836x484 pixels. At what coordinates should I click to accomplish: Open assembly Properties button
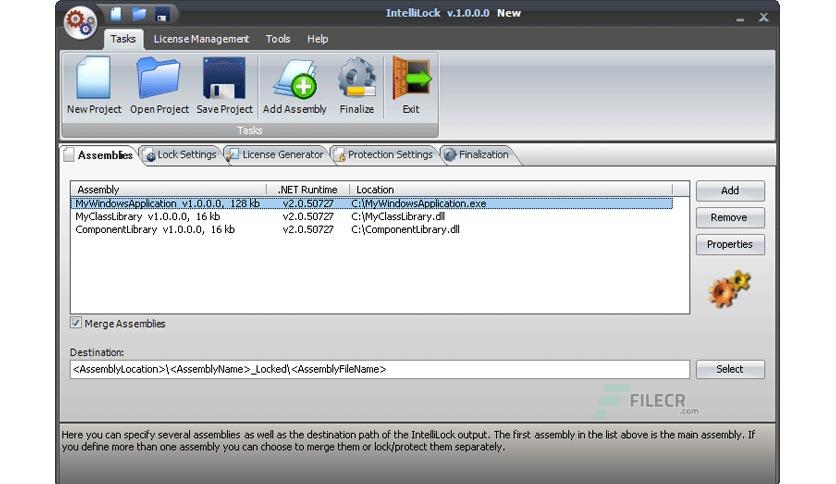pos(730,244)
